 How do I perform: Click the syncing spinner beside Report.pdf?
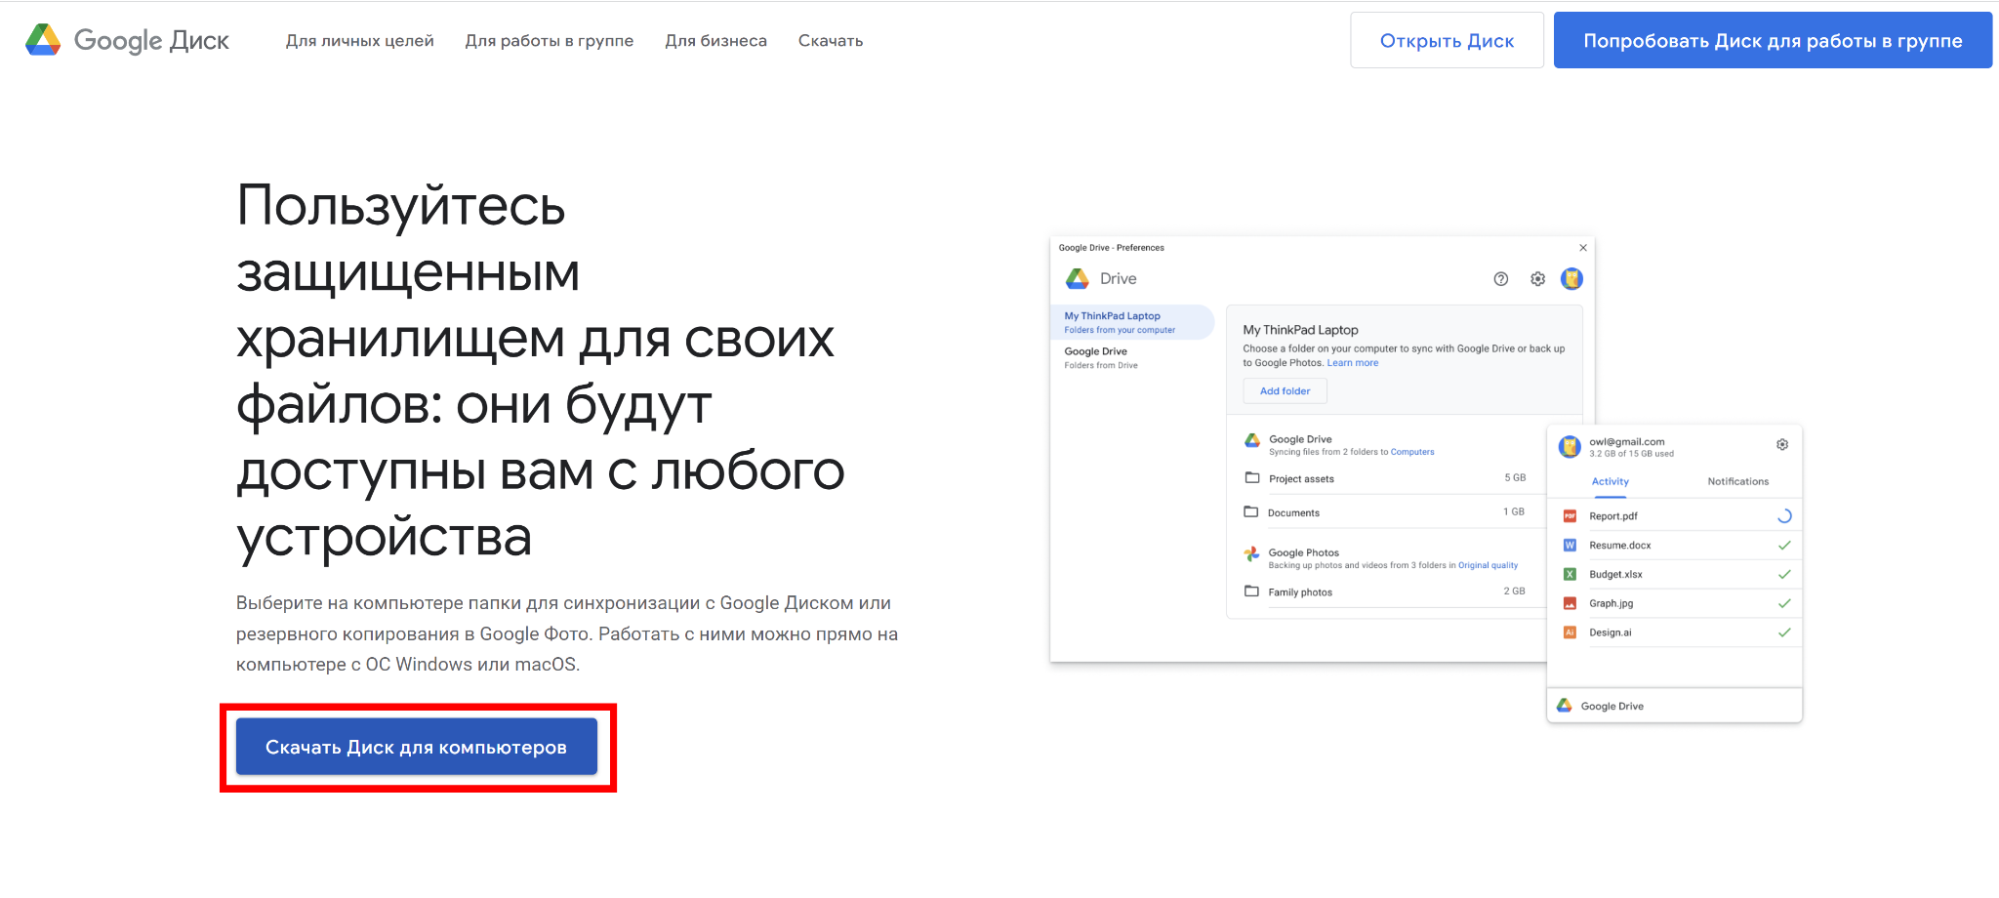click(1784, 516)
